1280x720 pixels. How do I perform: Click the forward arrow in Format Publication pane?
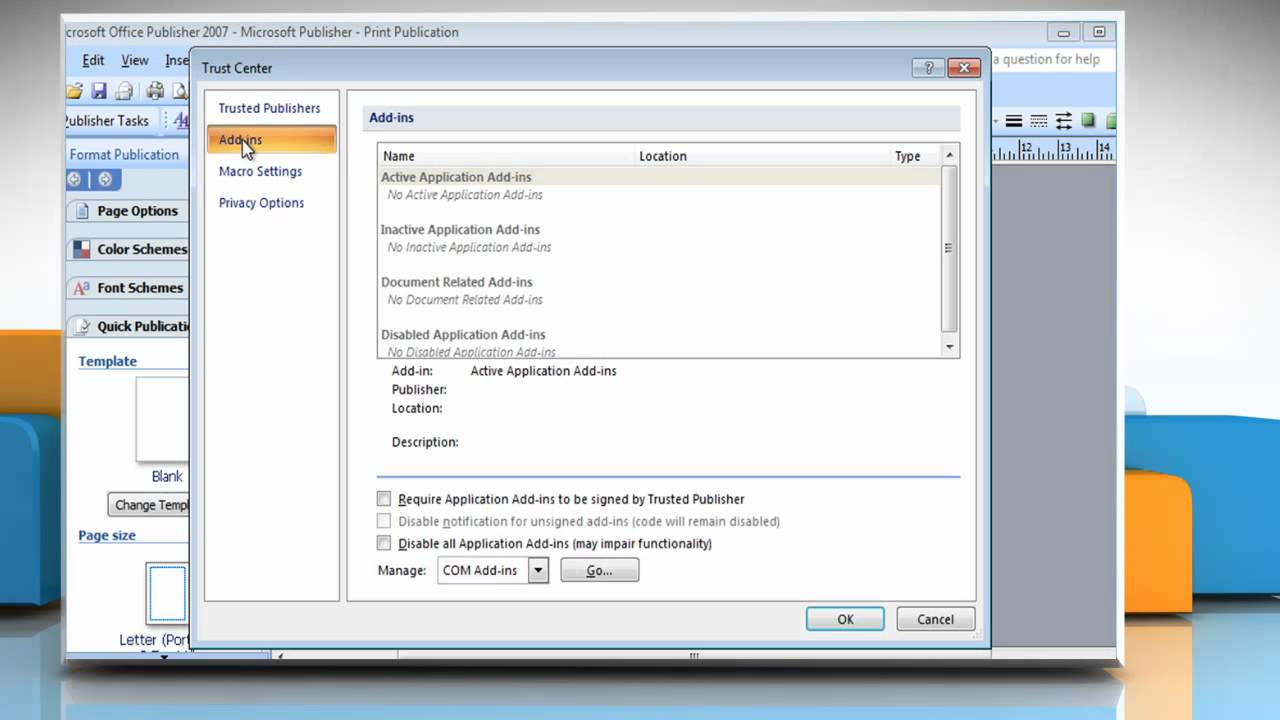(x=105, y=180)
